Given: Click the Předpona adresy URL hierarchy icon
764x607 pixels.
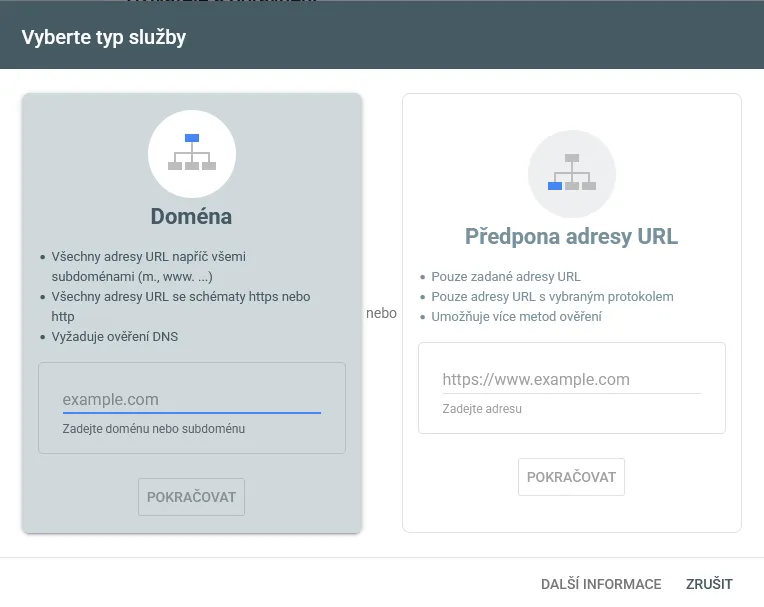Looking at the screenshot, I should pos(572,174).
